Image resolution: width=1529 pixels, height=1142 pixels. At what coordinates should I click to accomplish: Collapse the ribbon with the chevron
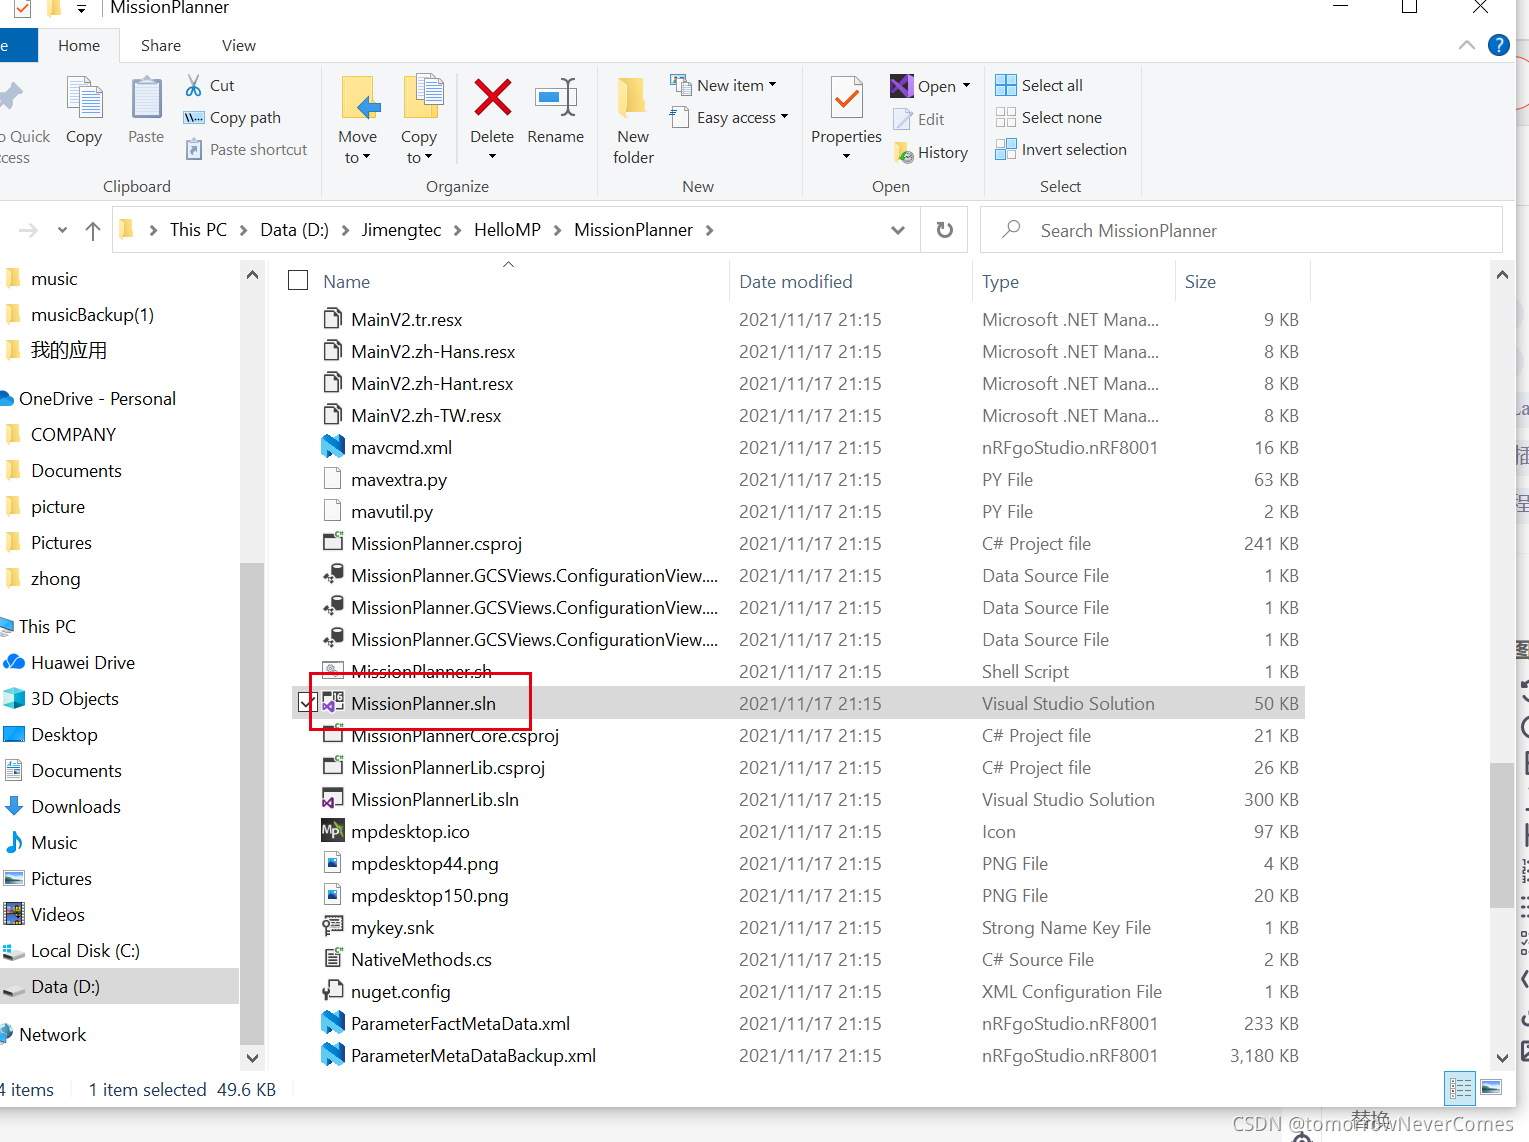tap(1467, 45)
